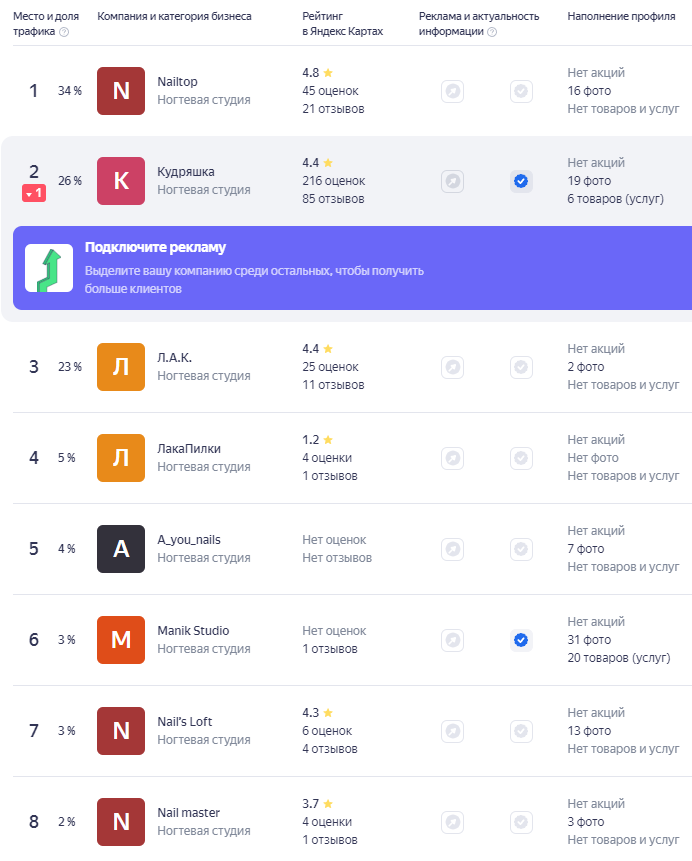
Task: Click help icon next to 'Место и доля трафика'
Action: tap(64, 32)
